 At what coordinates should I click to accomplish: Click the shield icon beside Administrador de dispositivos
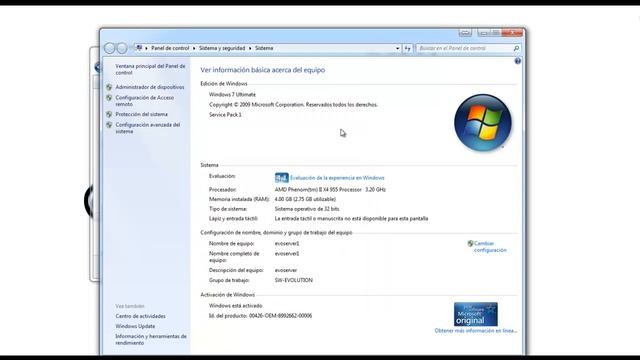click(x=109, y=87)
